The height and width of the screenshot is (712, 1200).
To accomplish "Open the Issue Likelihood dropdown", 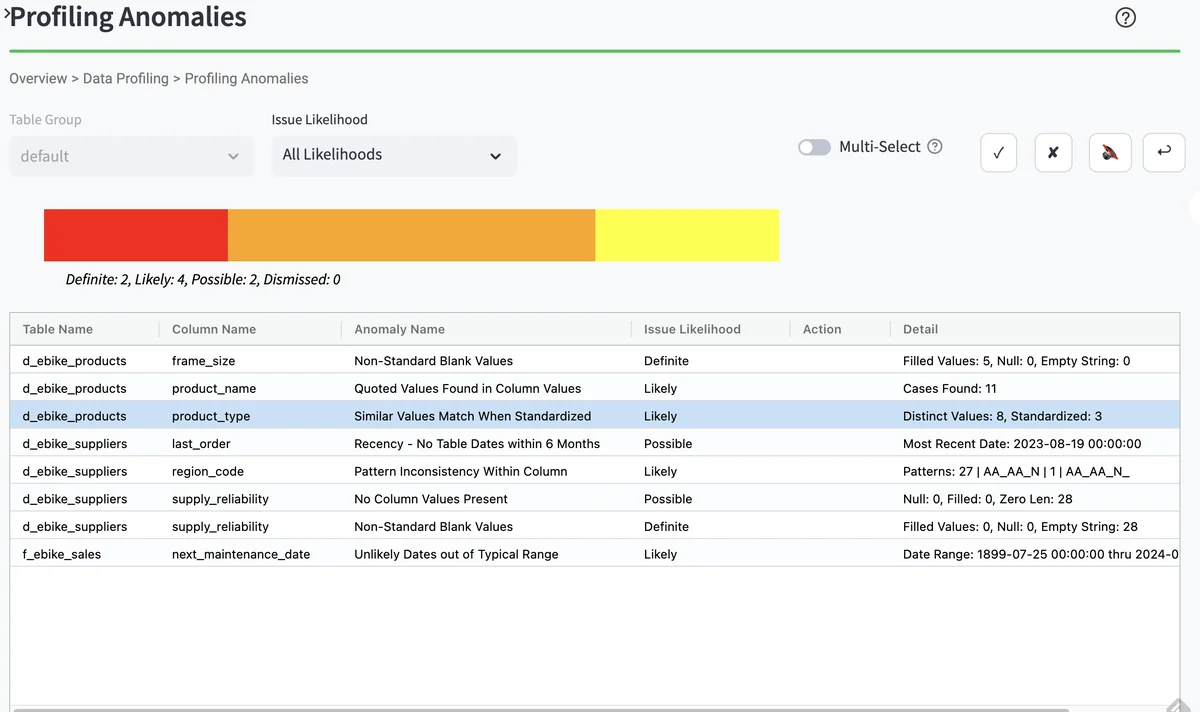I will coord(393,156).
